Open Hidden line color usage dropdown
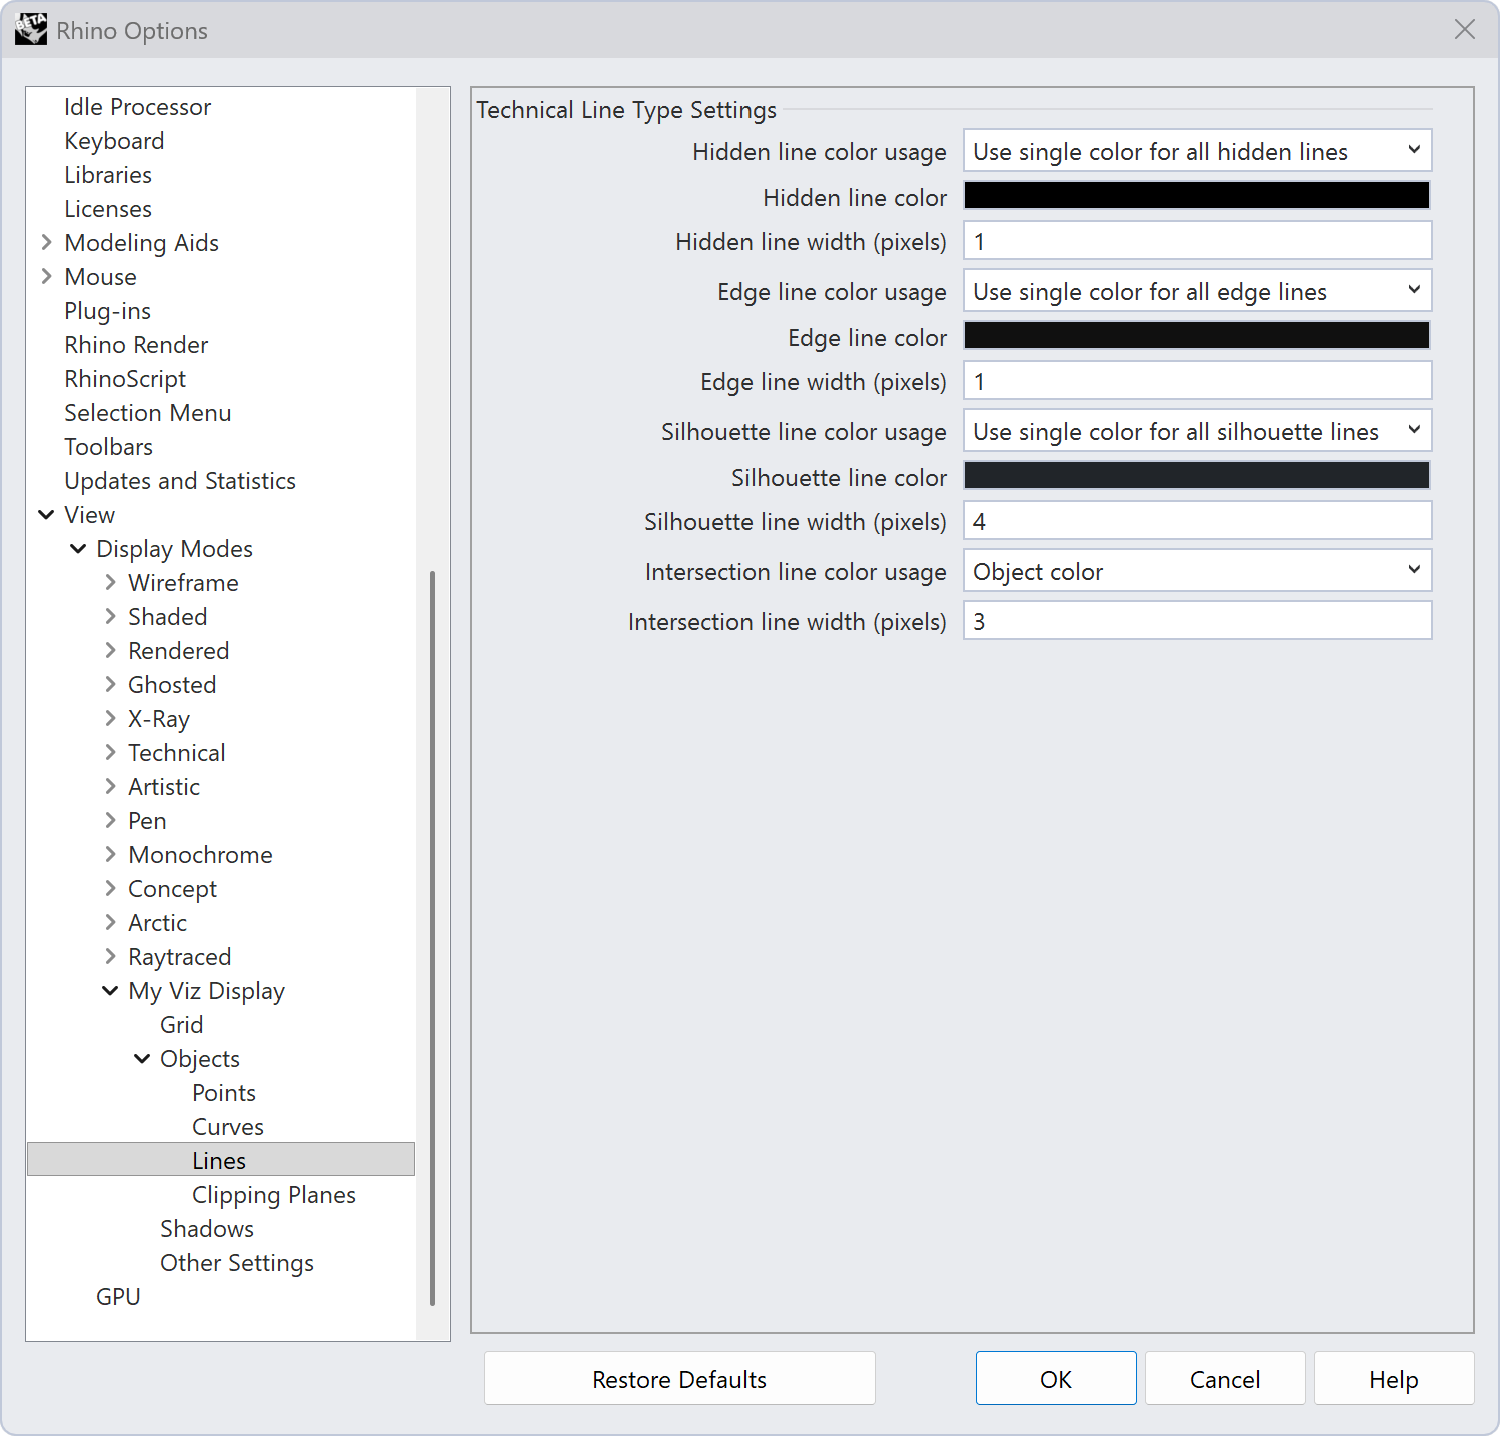The height and width of the screenshot is (1436, 1500). tap(1197, 151)
